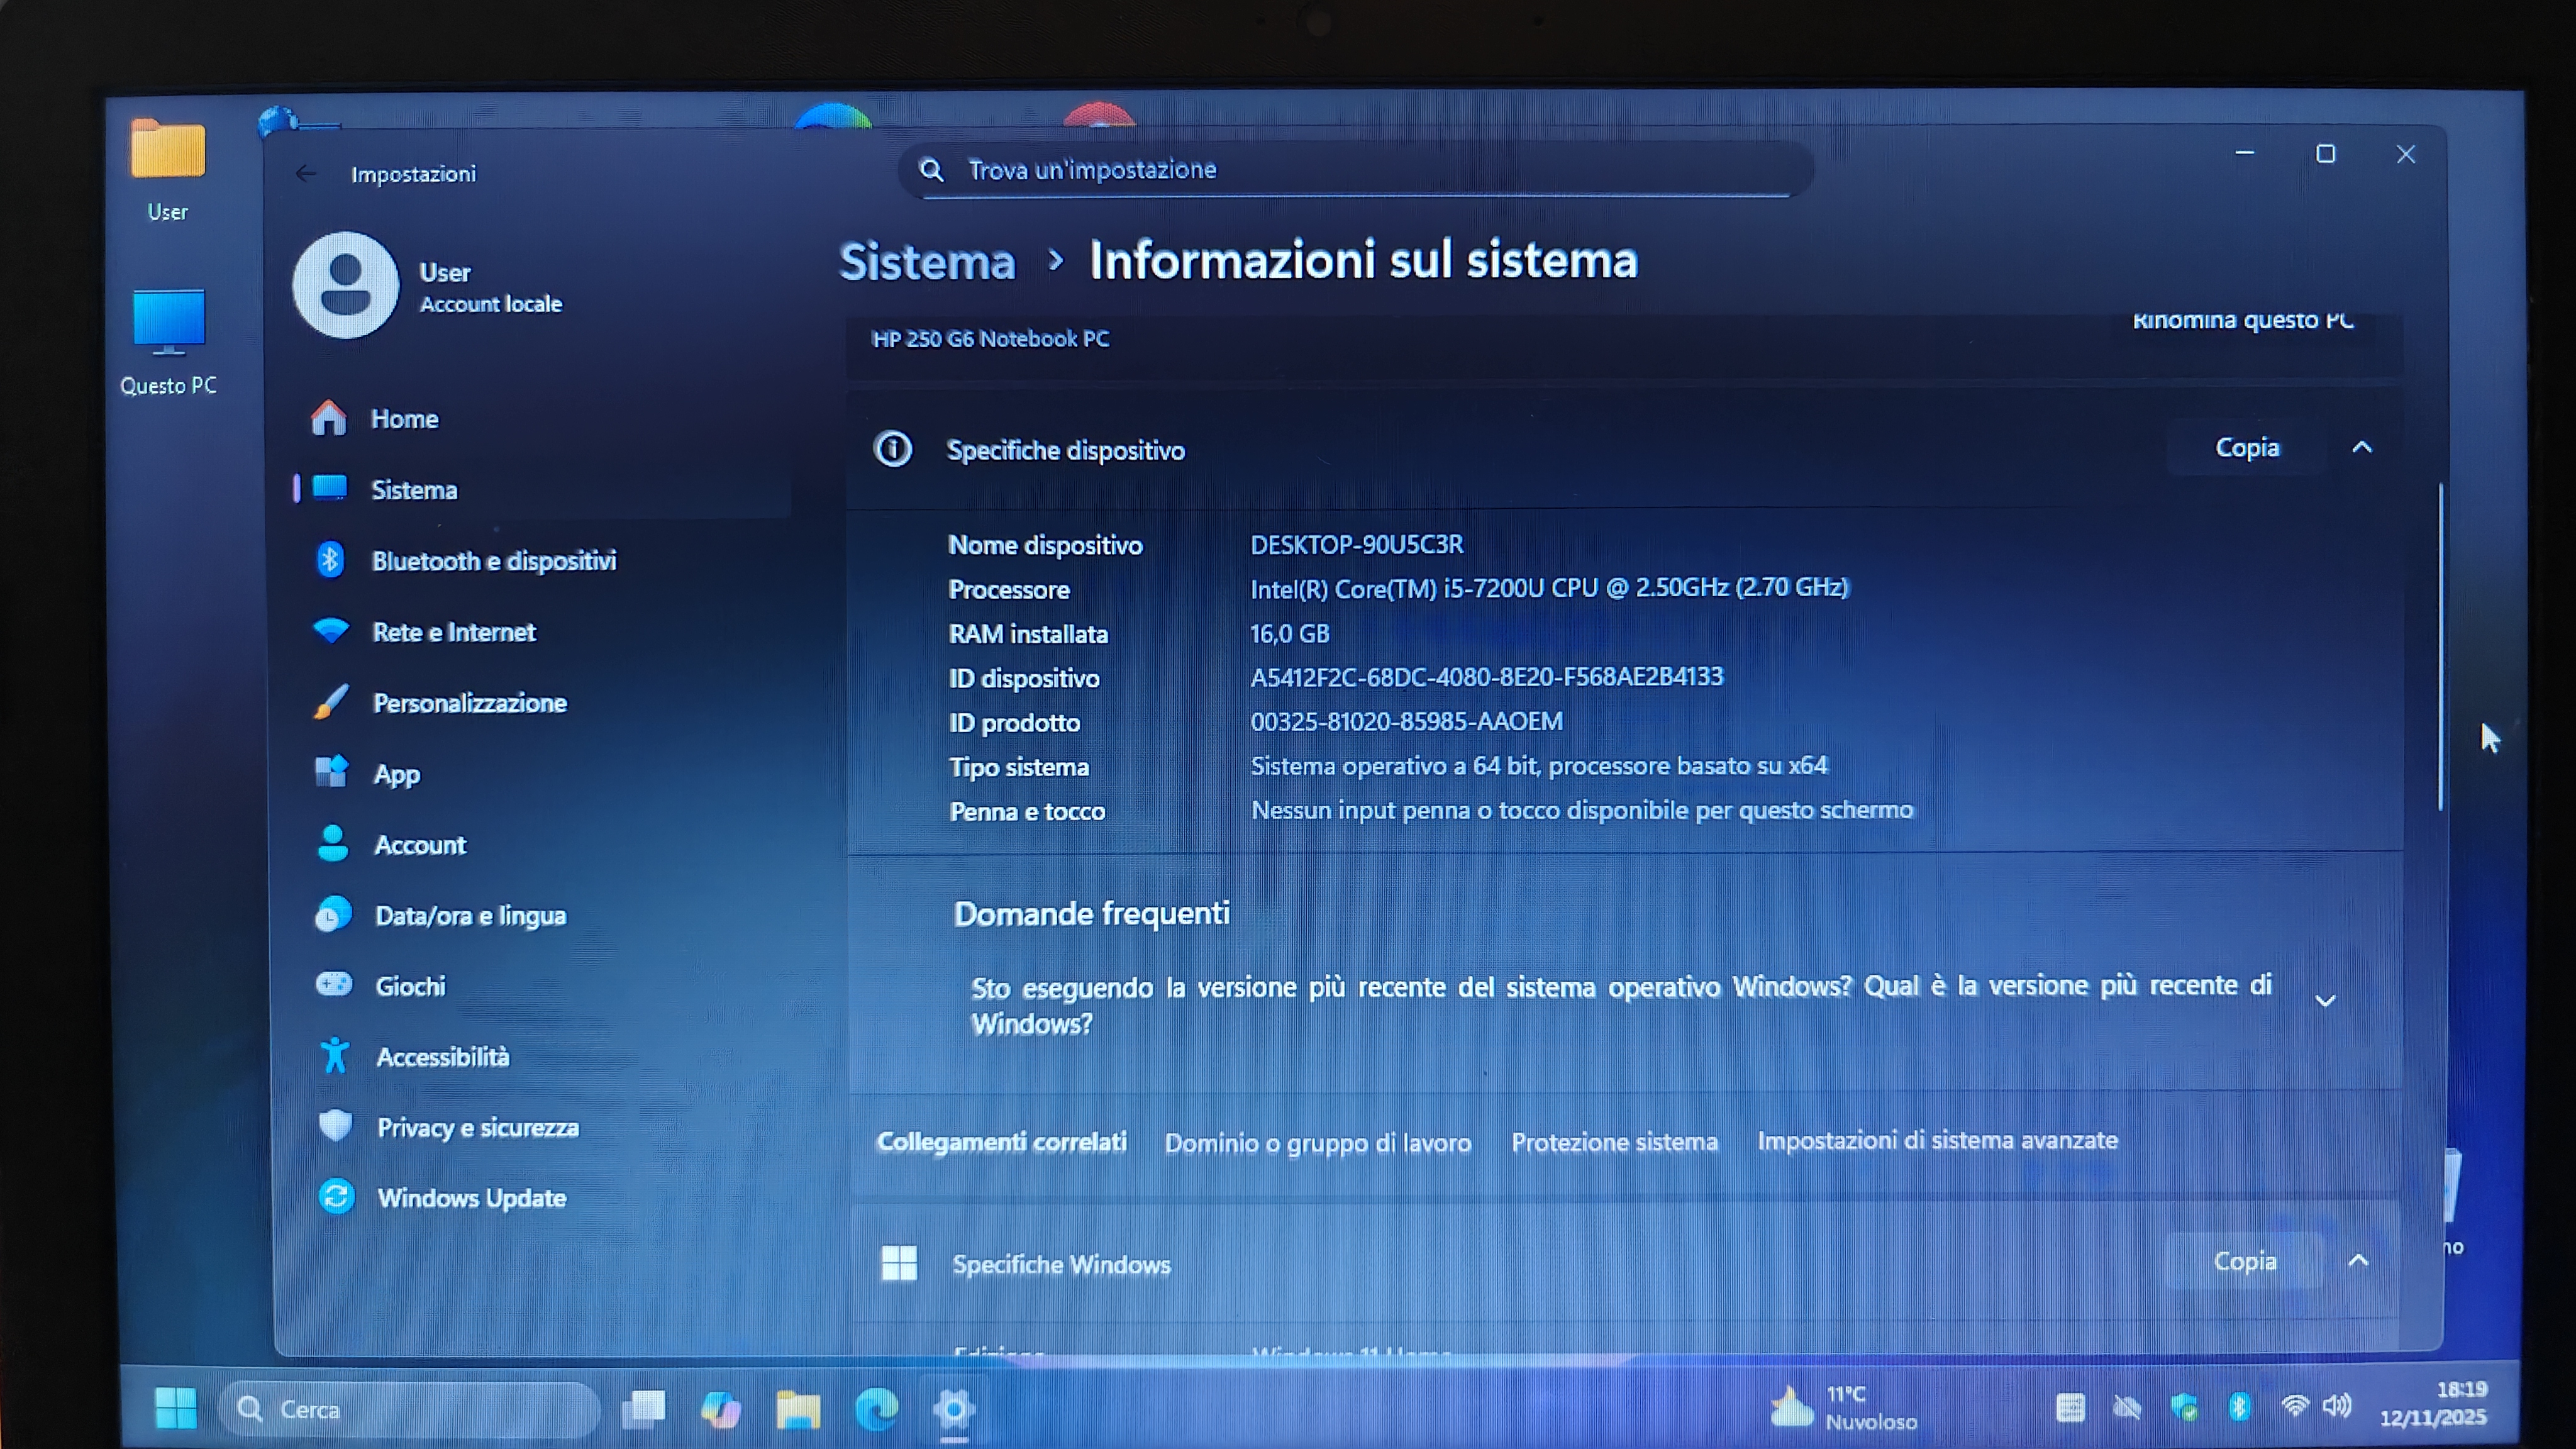Expand the Windows version FAQ question

click(x=2325, y=1001)
